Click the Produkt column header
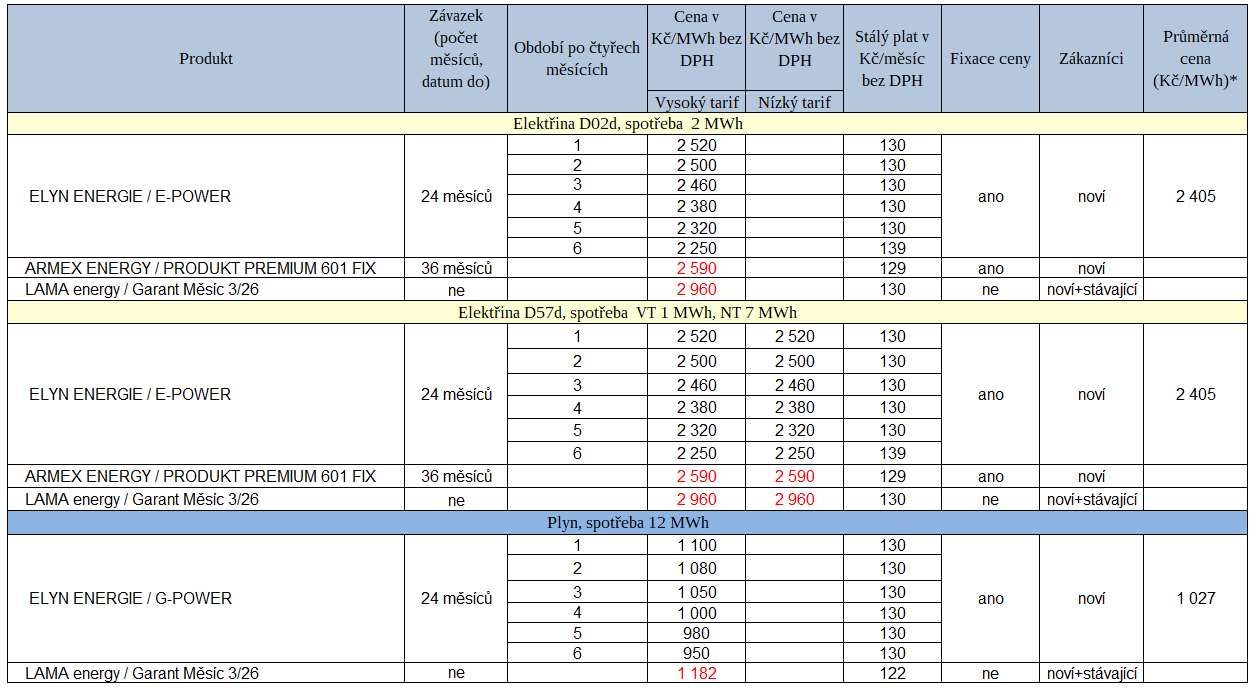The width and height of the screenshot is (1256, 692). (206, 59)
